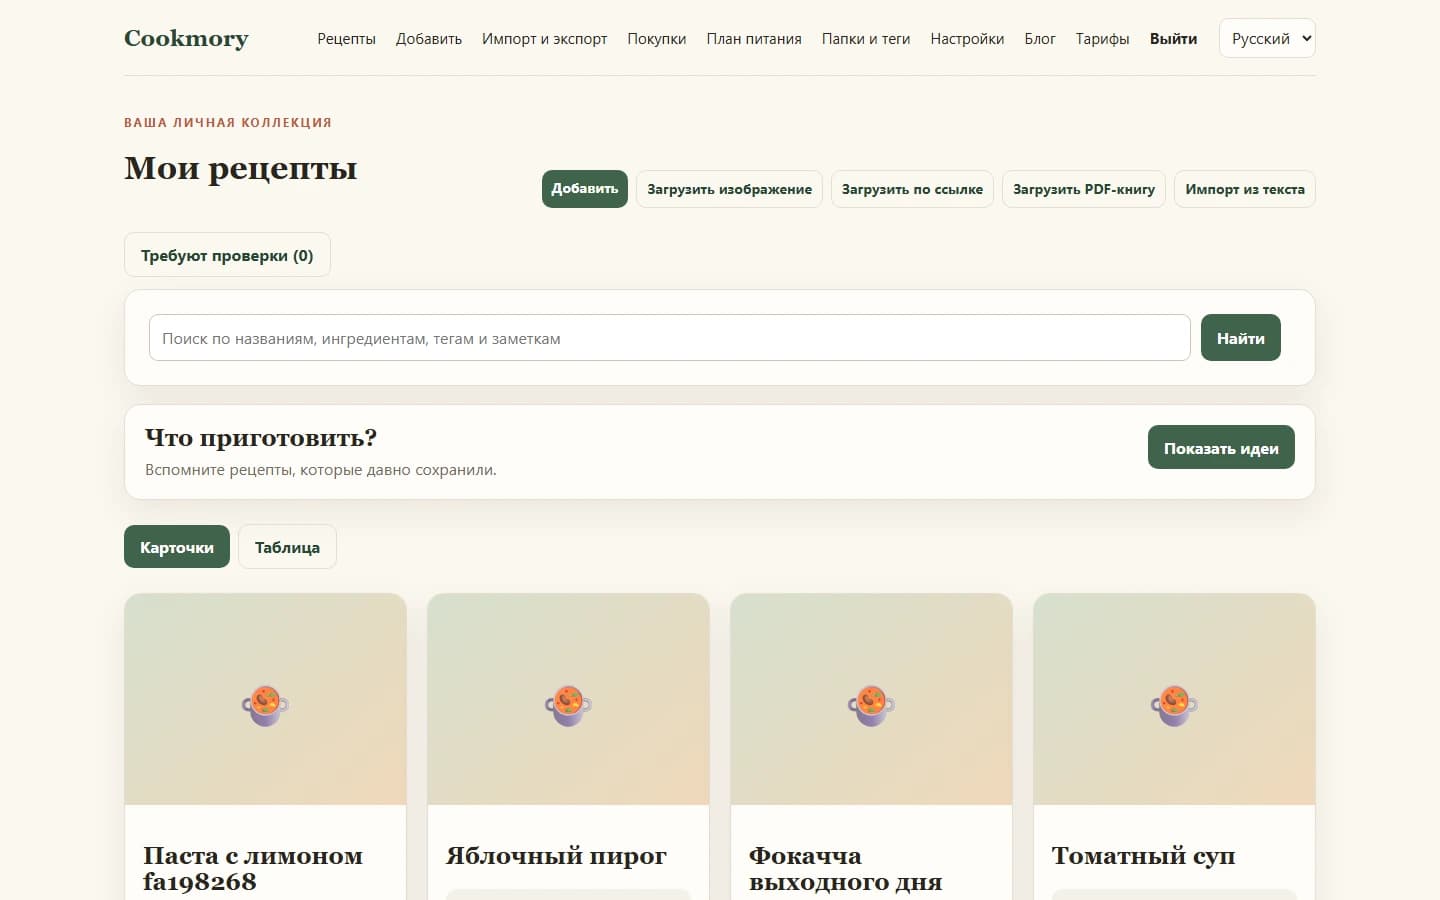The width and height of the screenshot is (1440, 900).
Task: Open the Добавить navigation item
Action: click(x=429, y=39)
